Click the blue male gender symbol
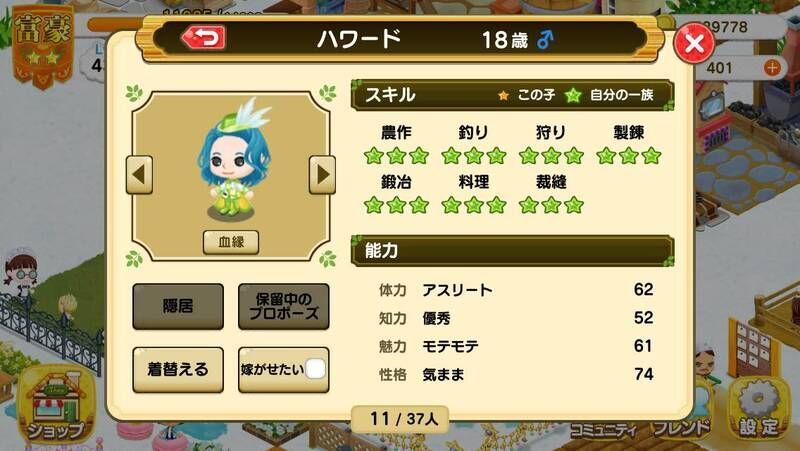Screen dimensions: 800x451 coord(545,39)
